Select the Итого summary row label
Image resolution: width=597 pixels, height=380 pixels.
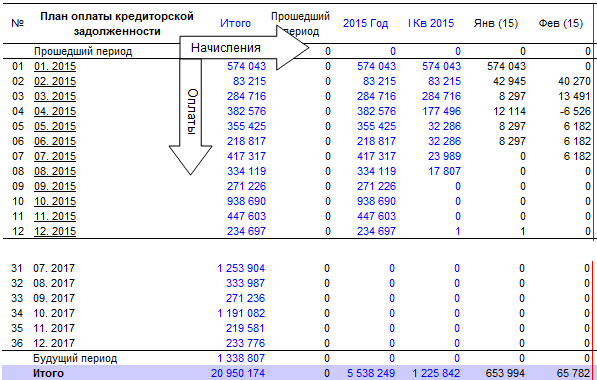pyautogui.click(x=48, y=373)
